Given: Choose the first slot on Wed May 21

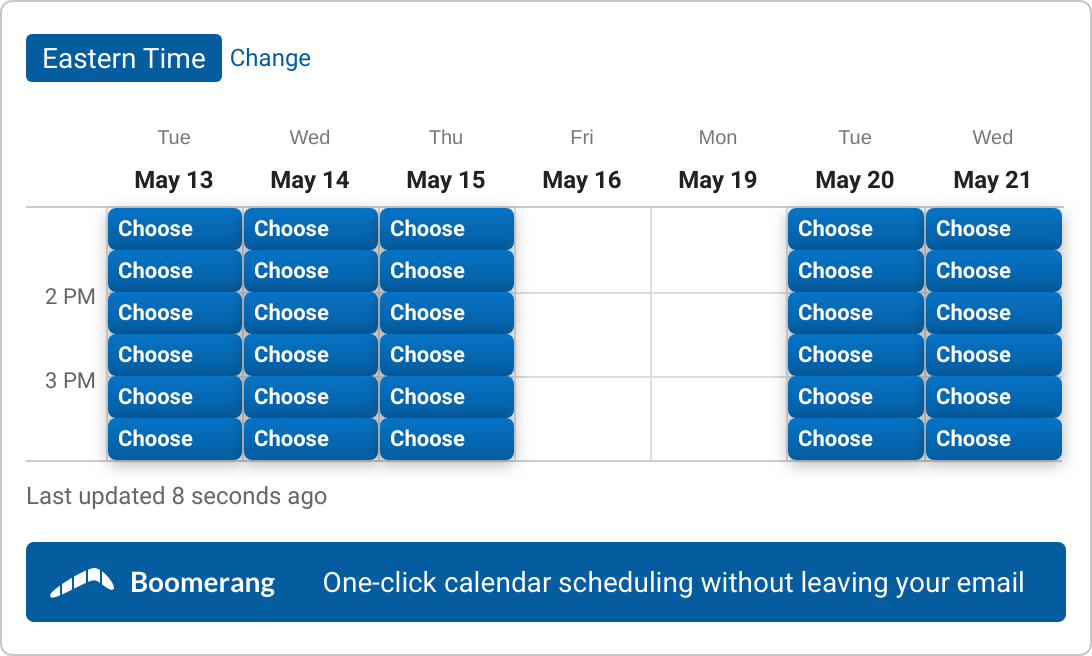Looking at the screenshot, I should [x=993, y=228].
